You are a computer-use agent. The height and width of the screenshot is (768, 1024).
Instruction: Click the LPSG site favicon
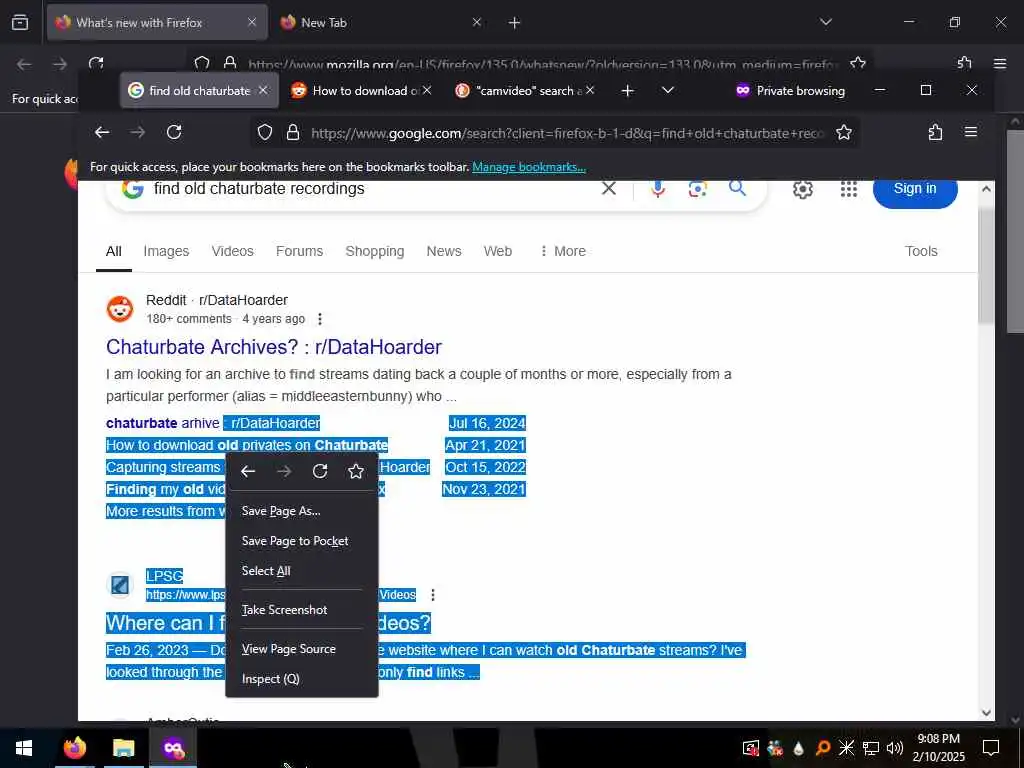tap(120, 584)
